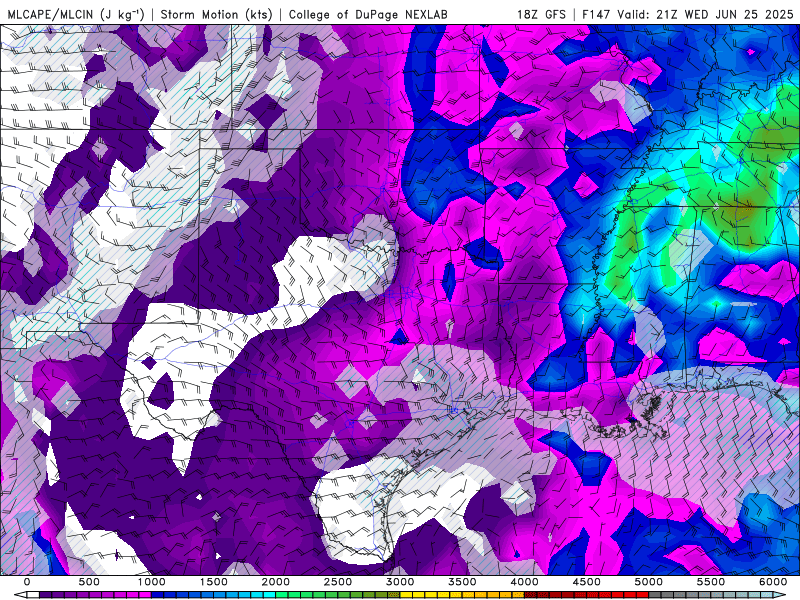Click the 5000 tick label on the color bar
The height and width of the screenshot is (600, 800).
pyautogui.click(x=648, y=582)
